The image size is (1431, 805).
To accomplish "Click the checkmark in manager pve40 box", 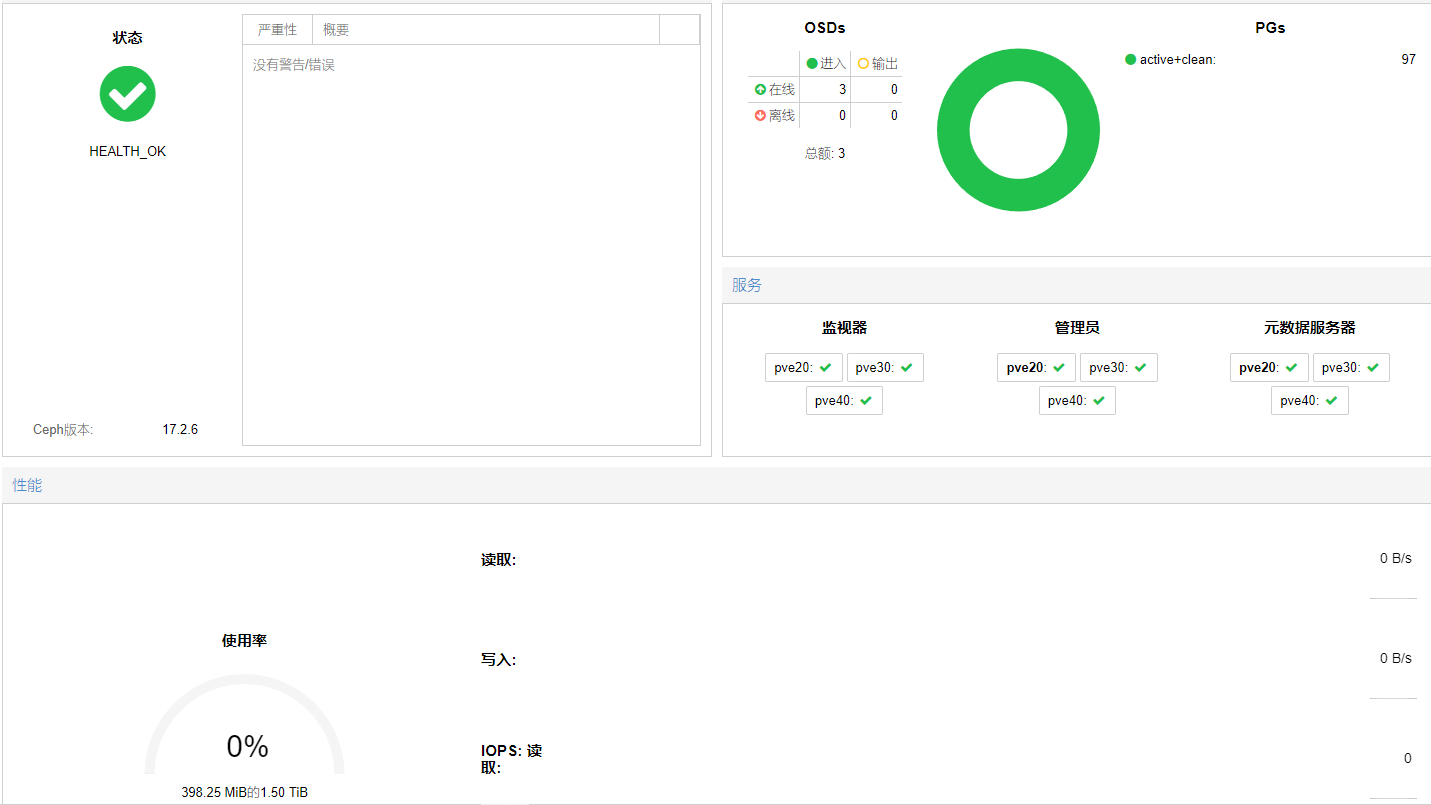I will click(x=1099, y=400).
